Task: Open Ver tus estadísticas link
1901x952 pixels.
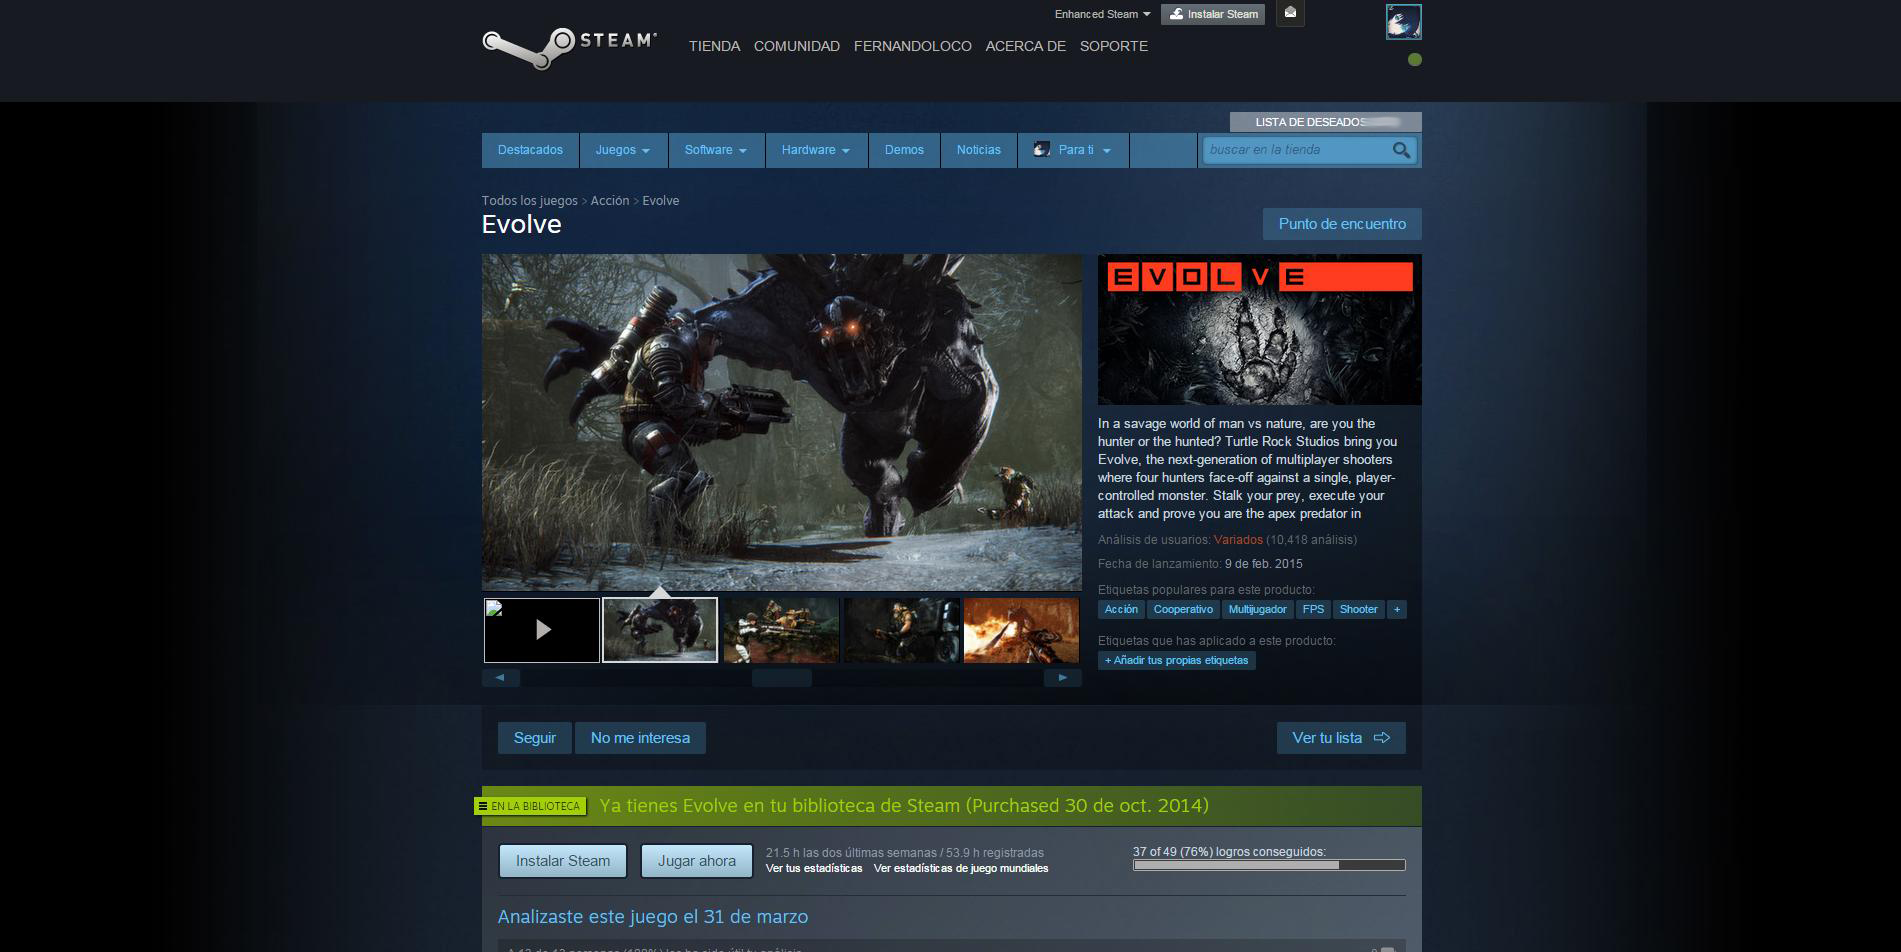Action: (814, 869)
